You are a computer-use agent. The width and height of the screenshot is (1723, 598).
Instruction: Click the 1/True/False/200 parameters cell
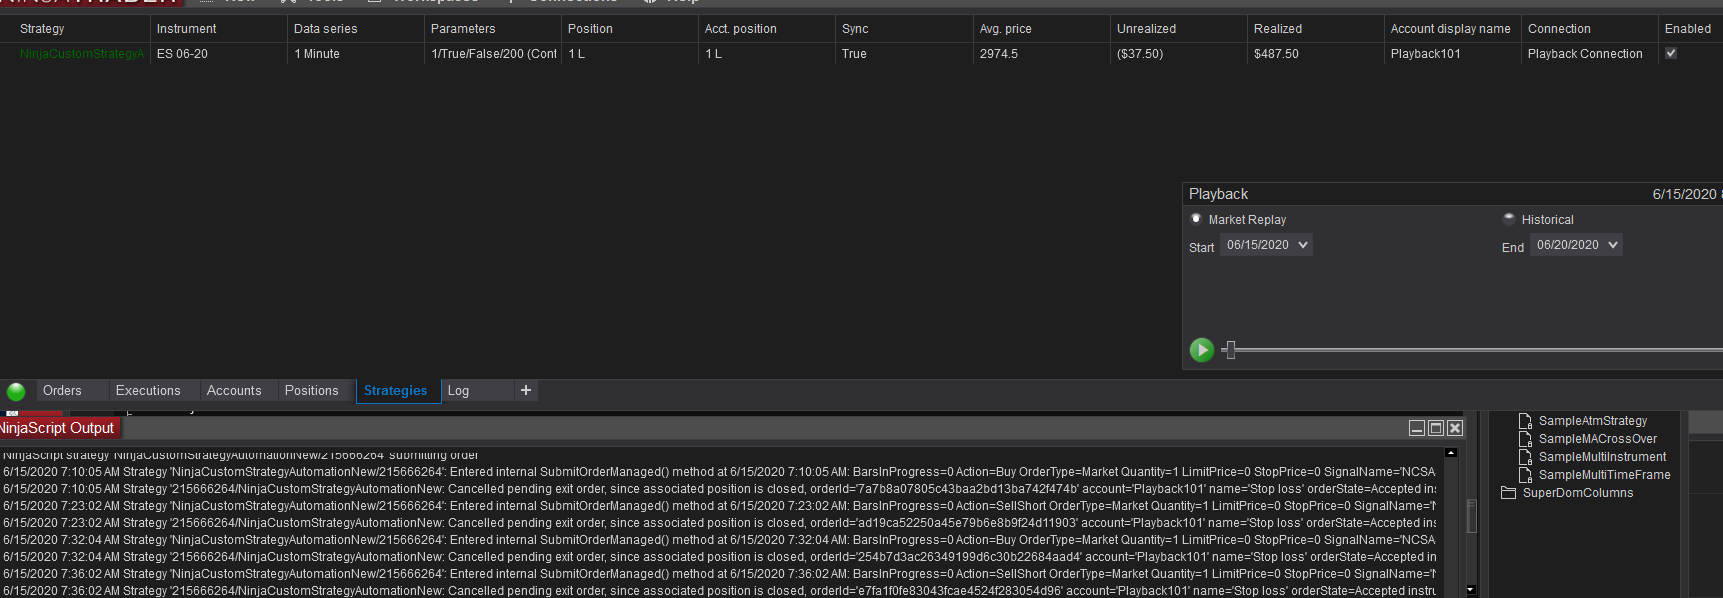coord(494,54)
